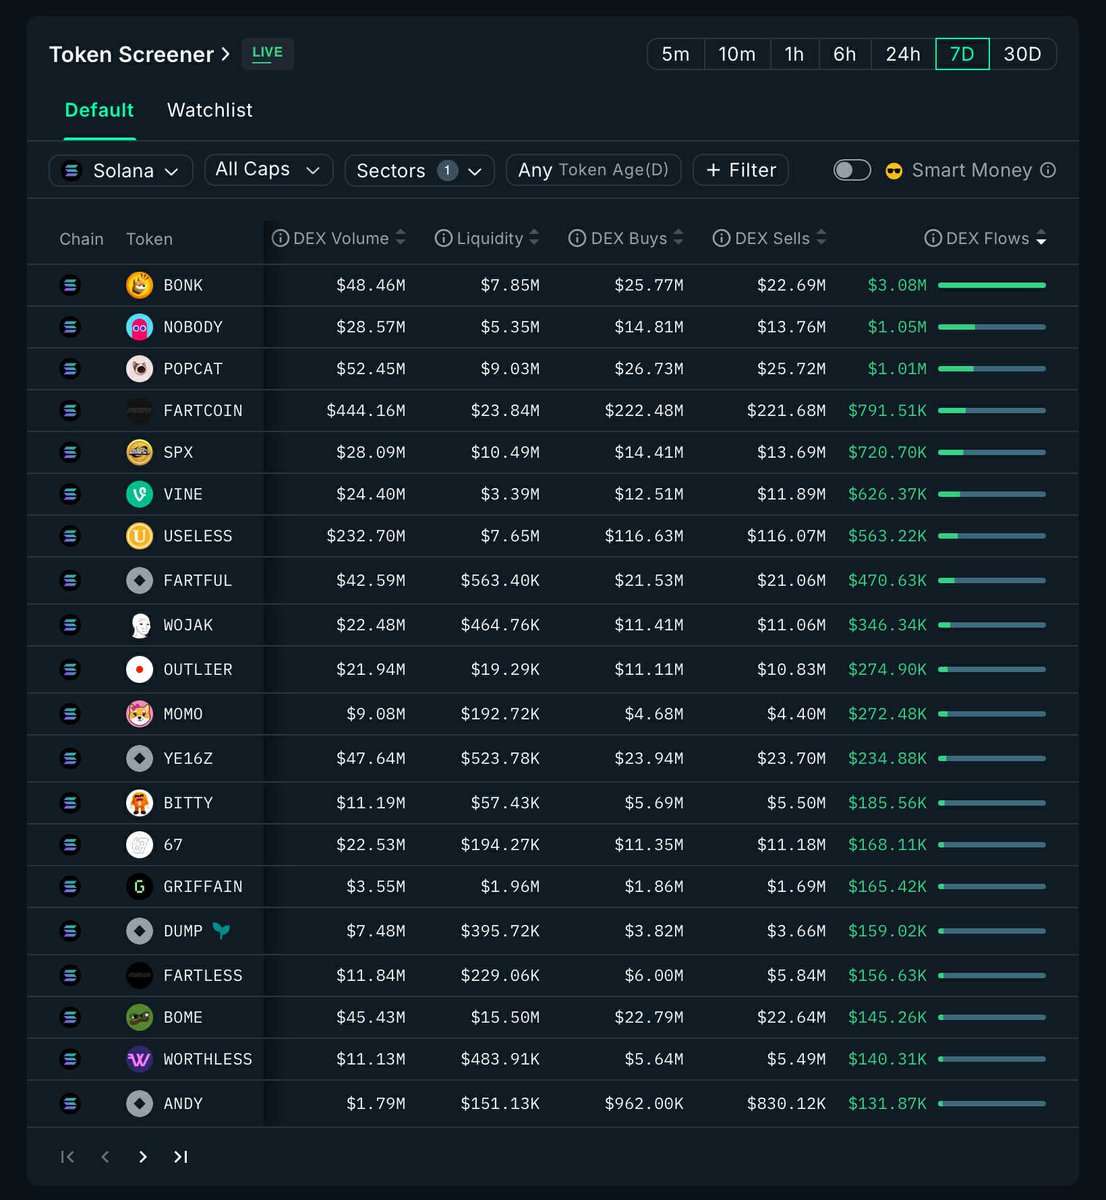Go to the previous page
Screen dimensions: 1106x1200
[x=105, y=1157]
